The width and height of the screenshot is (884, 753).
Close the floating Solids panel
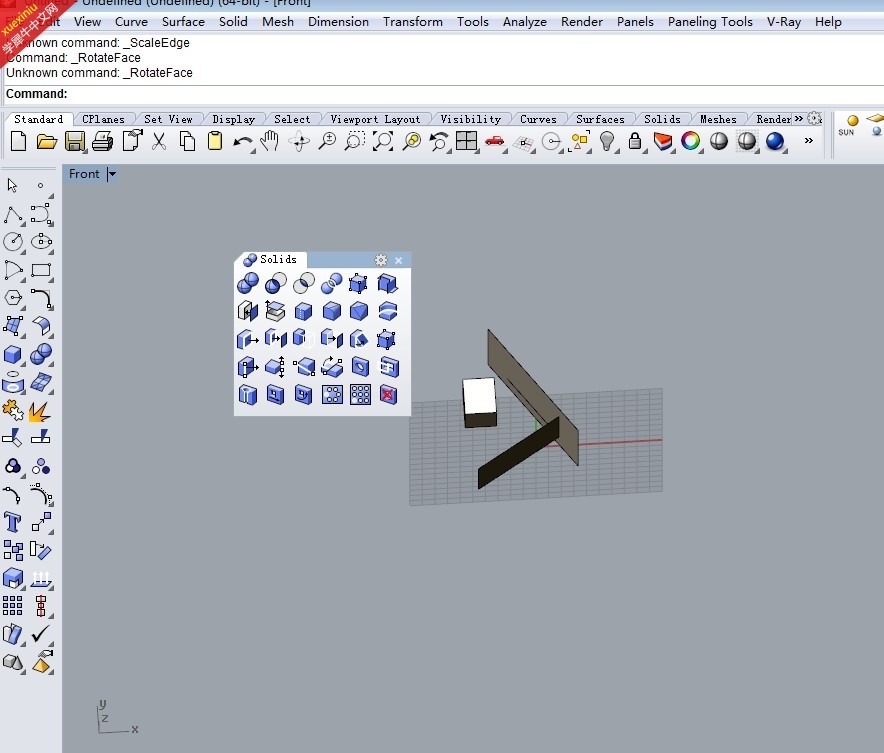pyautogui.click(x=399, y=260)
